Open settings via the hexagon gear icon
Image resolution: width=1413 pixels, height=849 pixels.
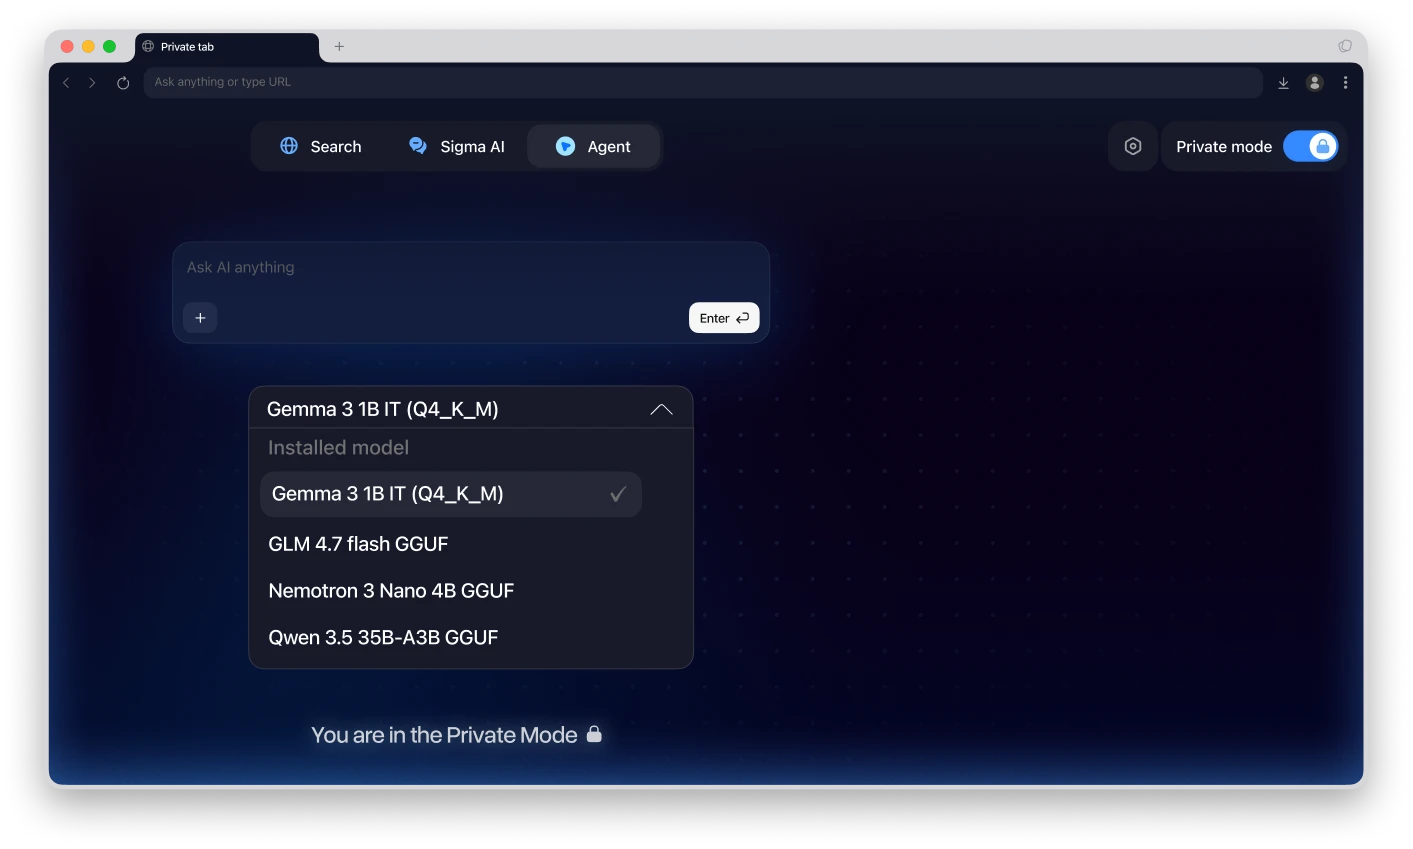pyautogui.click(x=1133, y=146)
